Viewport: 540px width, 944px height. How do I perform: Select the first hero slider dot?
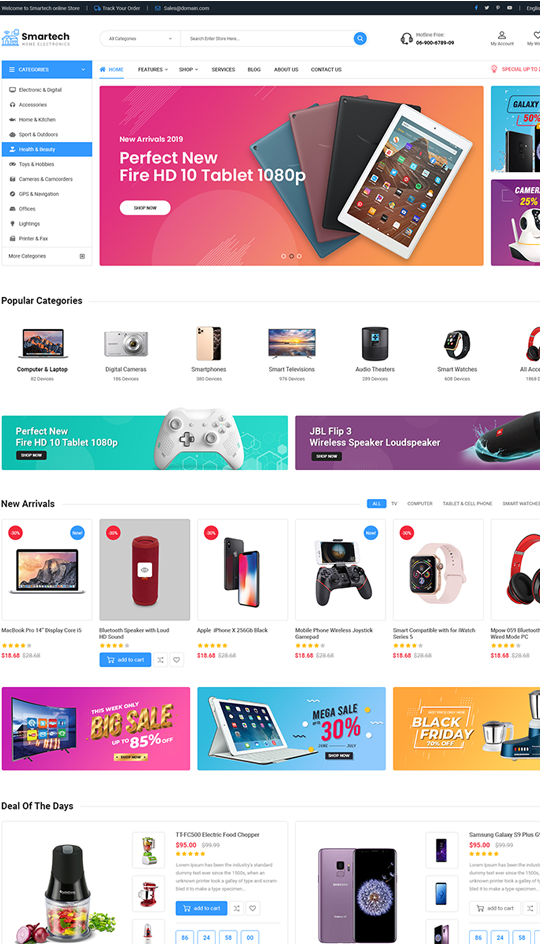click(284, 256)
